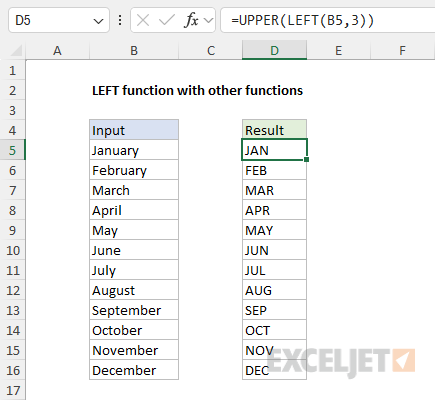Select row 12 header
The height and width of the screenshot is (400, 435).
(13, 290)
